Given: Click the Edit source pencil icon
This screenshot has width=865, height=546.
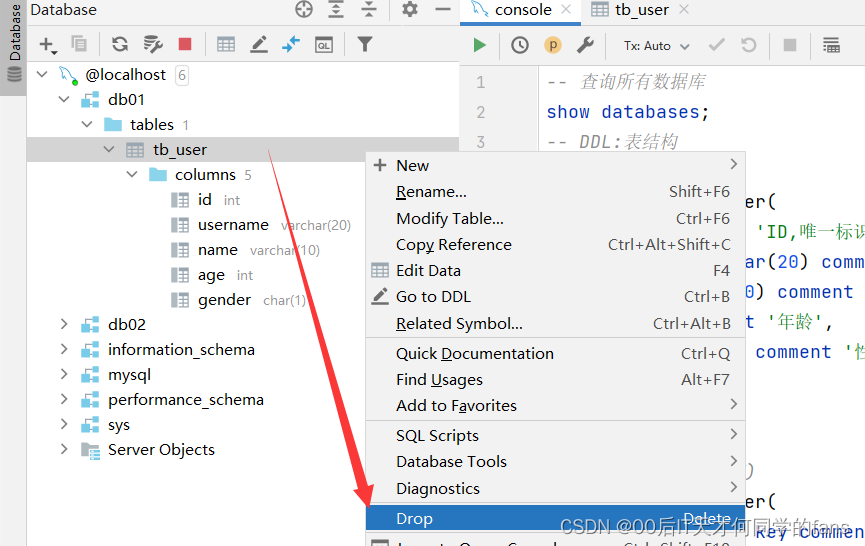Looking at the screenshot, I should click(259, 44).
